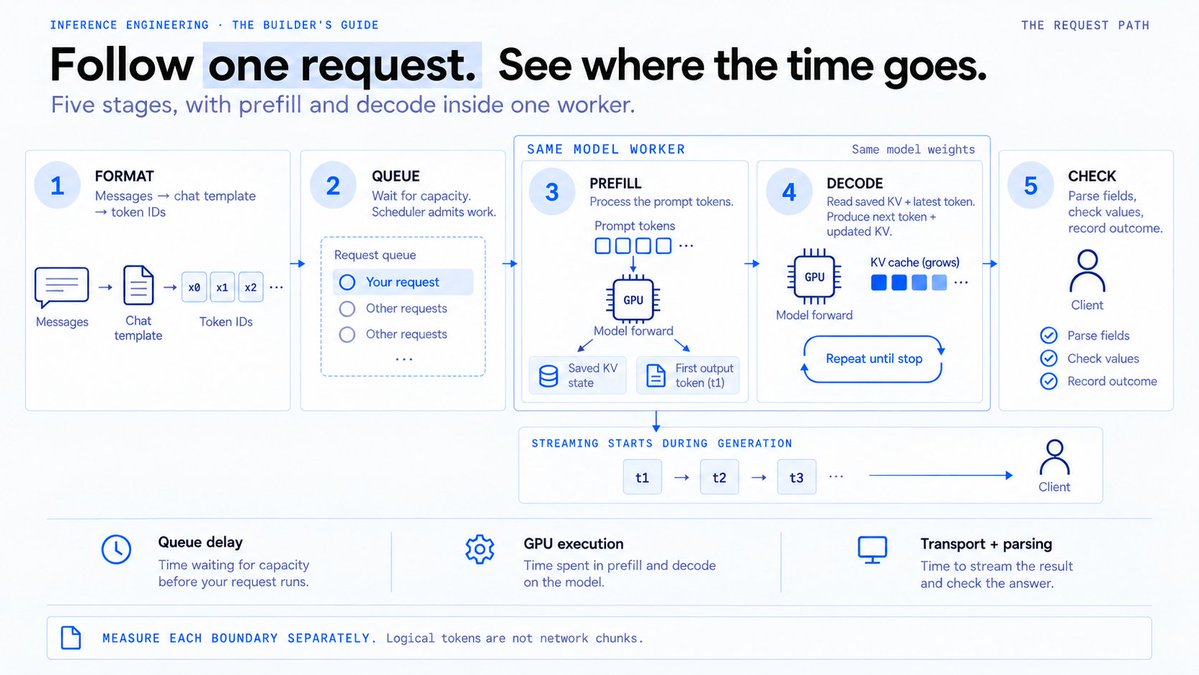
Task: Click the "Prompt tokens" label
Action: click(635, 226)
